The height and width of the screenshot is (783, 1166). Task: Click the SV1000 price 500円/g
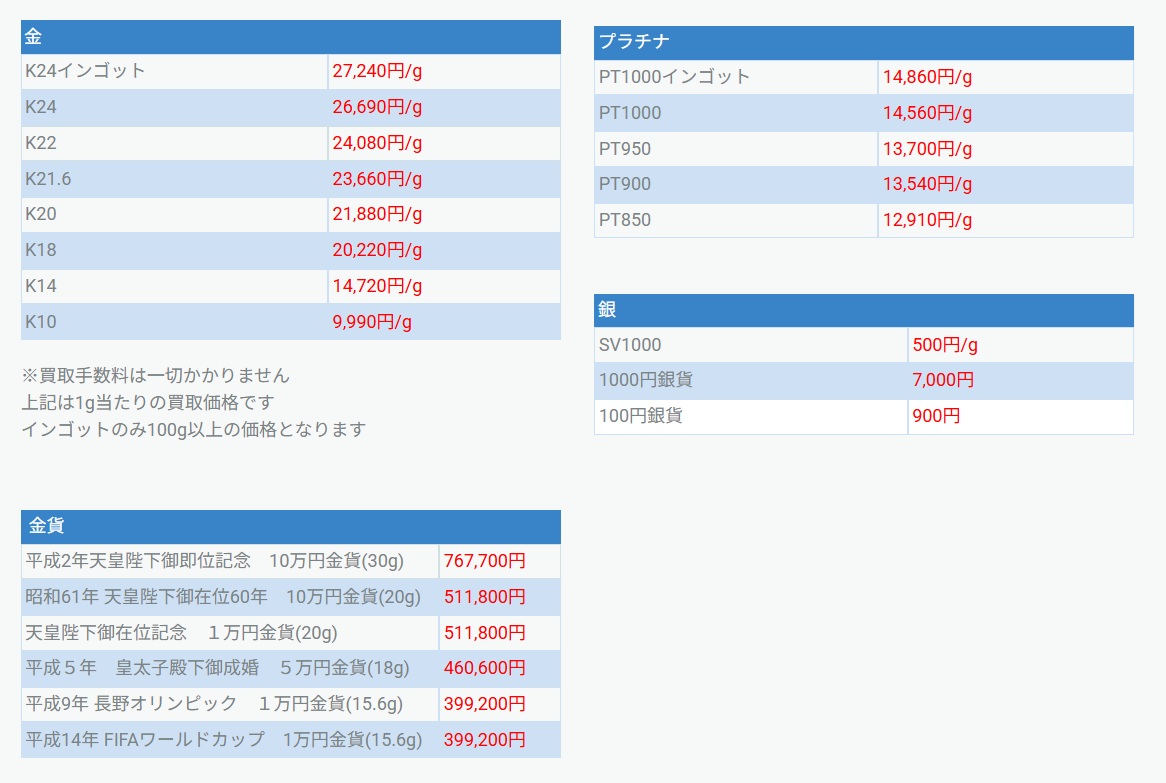944,345
